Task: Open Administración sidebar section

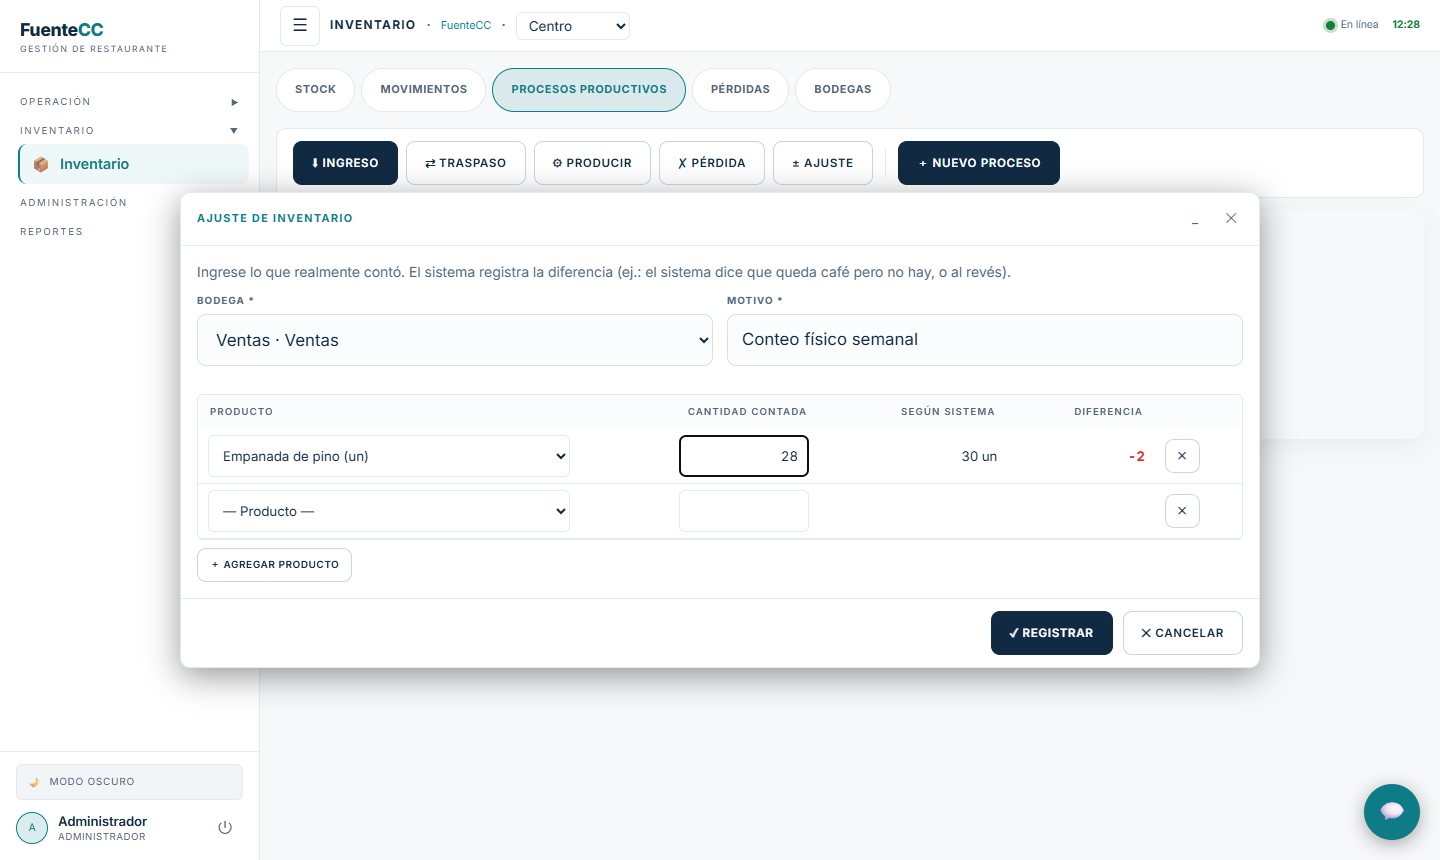Action: point(74,203)
